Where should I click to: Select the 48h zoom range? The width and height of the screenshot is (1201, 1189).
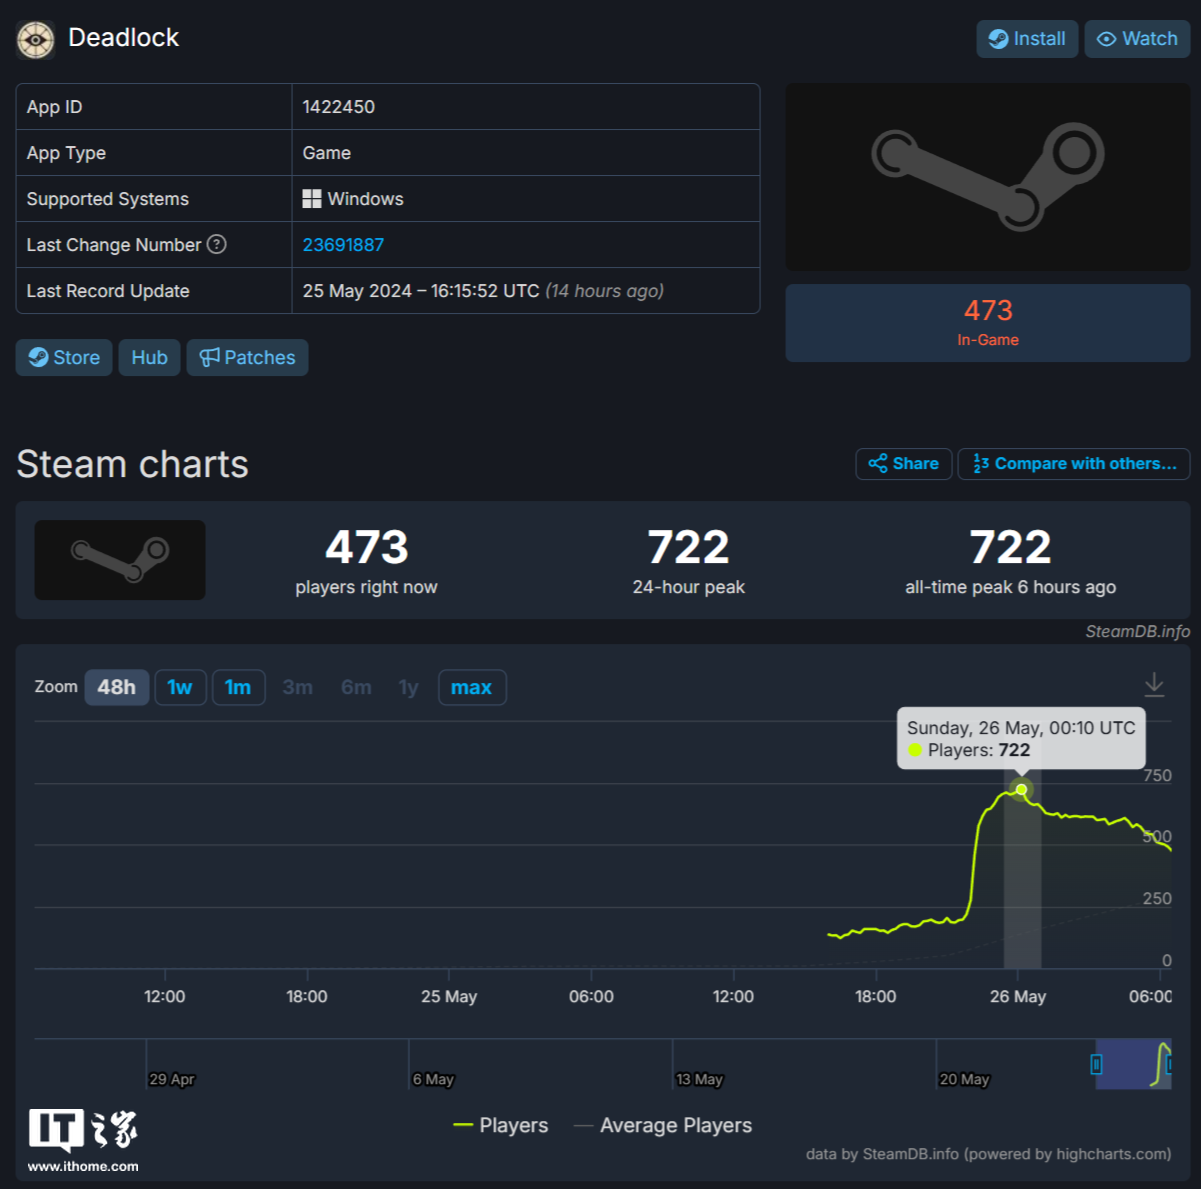(x=117, y=687)
